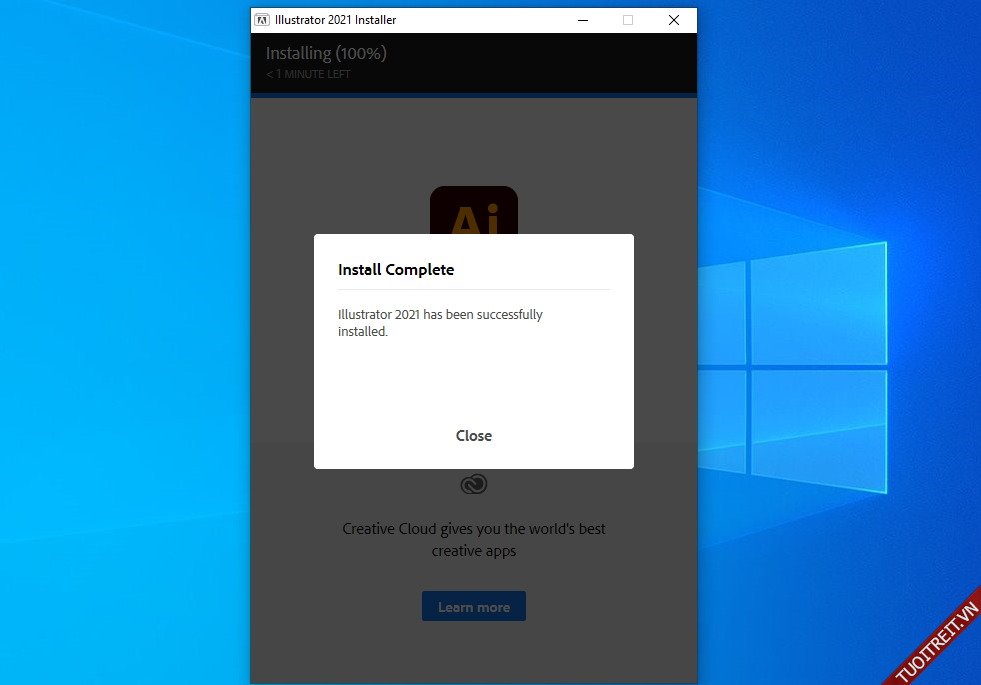This screenshot has width=981, height=685.
Task: Click the "Illustrator 2021 Installer" title bar text
Action: tap(335, 20)
